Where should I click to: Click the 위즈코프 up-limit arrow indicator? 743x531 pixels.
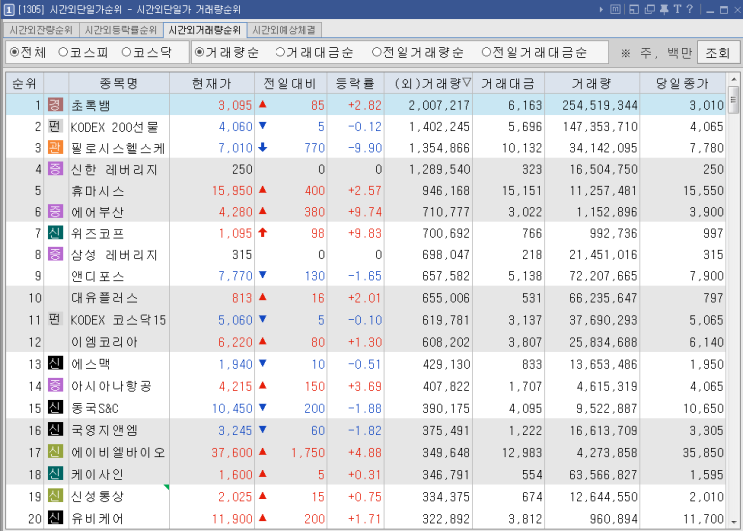pyautogui.click(x=263, y=232)
